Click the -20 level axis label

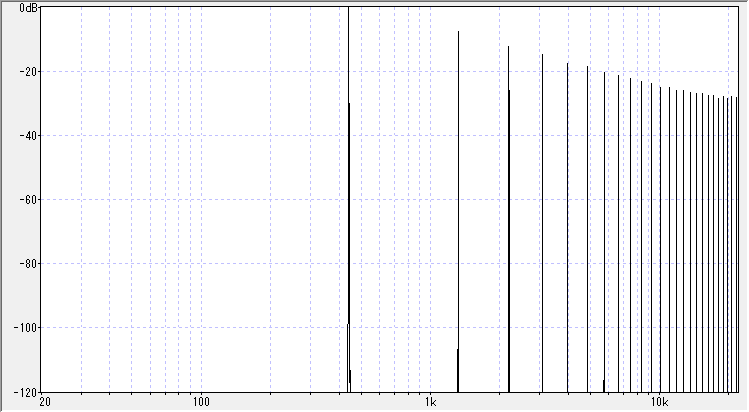click(28, 72)
